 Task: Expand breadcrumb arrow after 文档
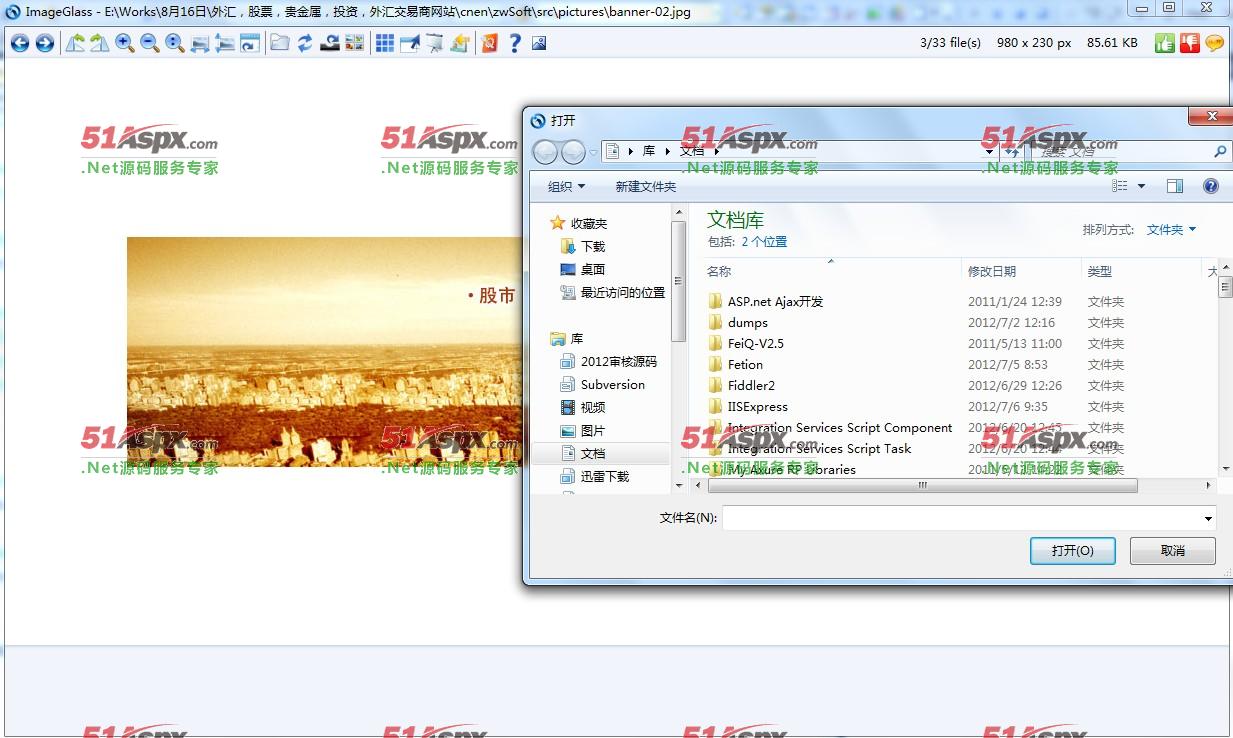[717, 151]
